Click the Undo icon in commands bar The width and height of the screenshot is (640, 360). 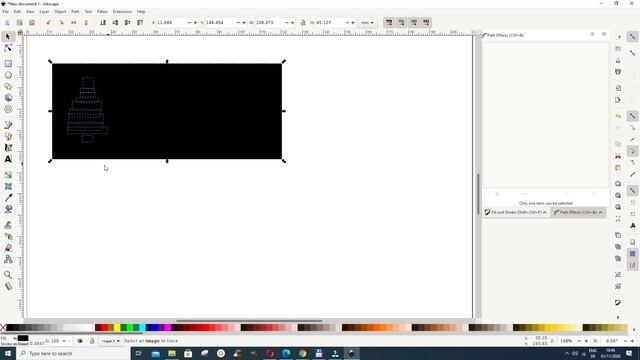tap(618, 116)
